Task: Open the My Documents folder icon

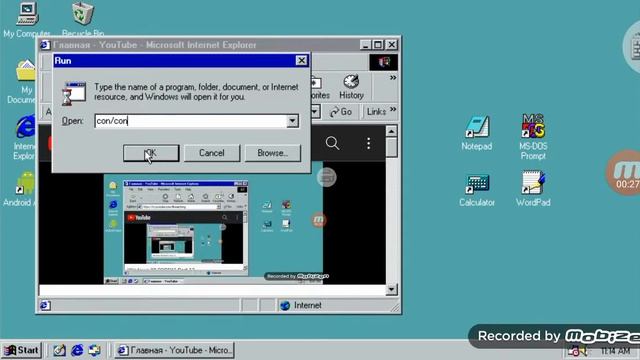Action: (x=25, y=70)
